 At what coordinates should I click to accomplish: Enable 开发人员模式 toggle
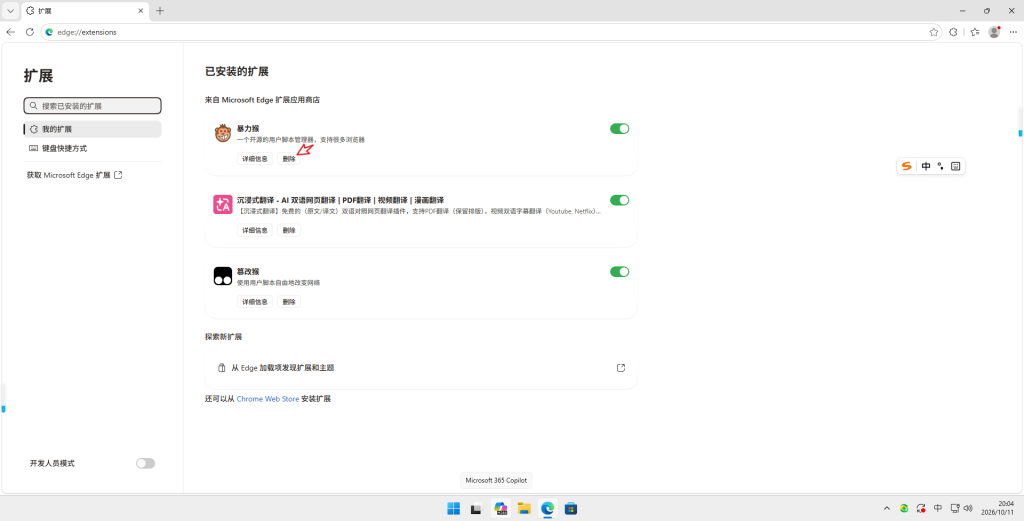coord(145,463)
